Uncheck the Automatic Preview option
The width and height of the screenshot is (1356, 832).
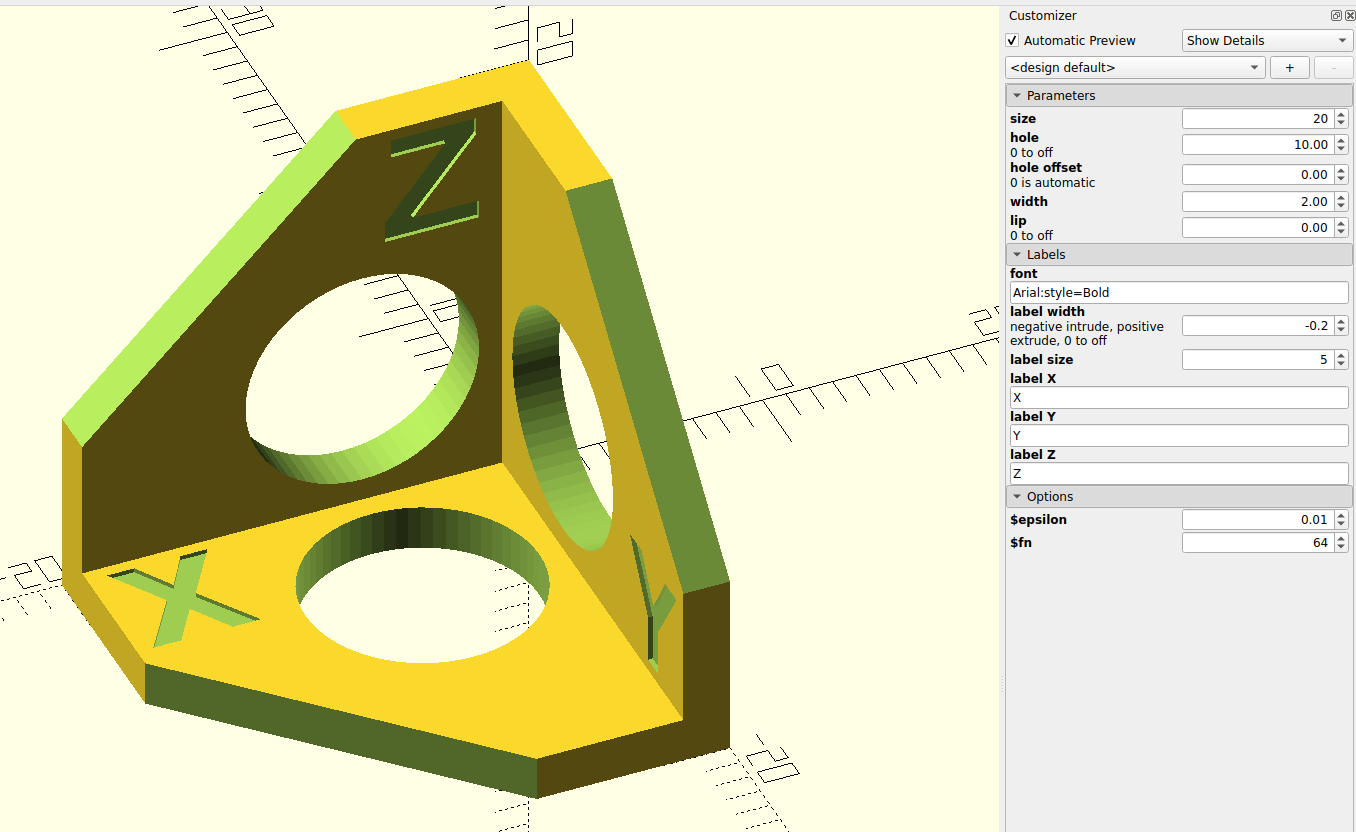coord(1012,40)
